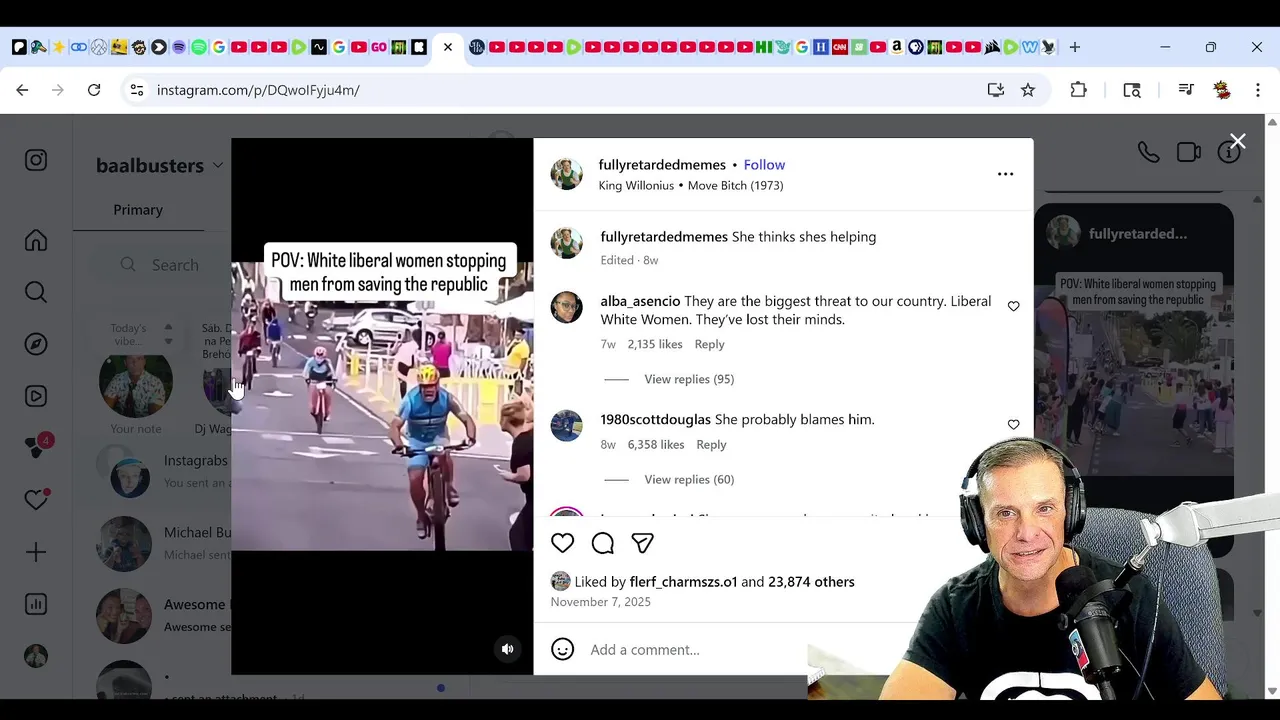Select the Primary messages tab
The image size is (1280, 720).
[x=138, y=210]
